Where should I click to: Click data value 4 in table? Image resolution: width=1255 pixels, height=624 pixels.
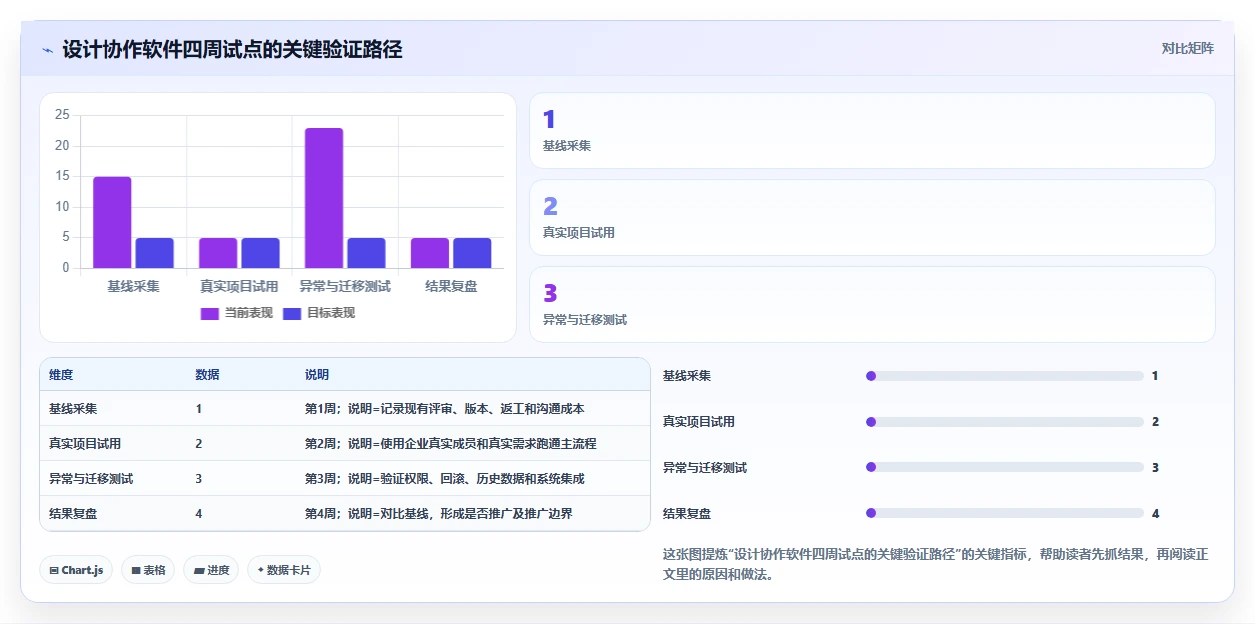point(199,514)
